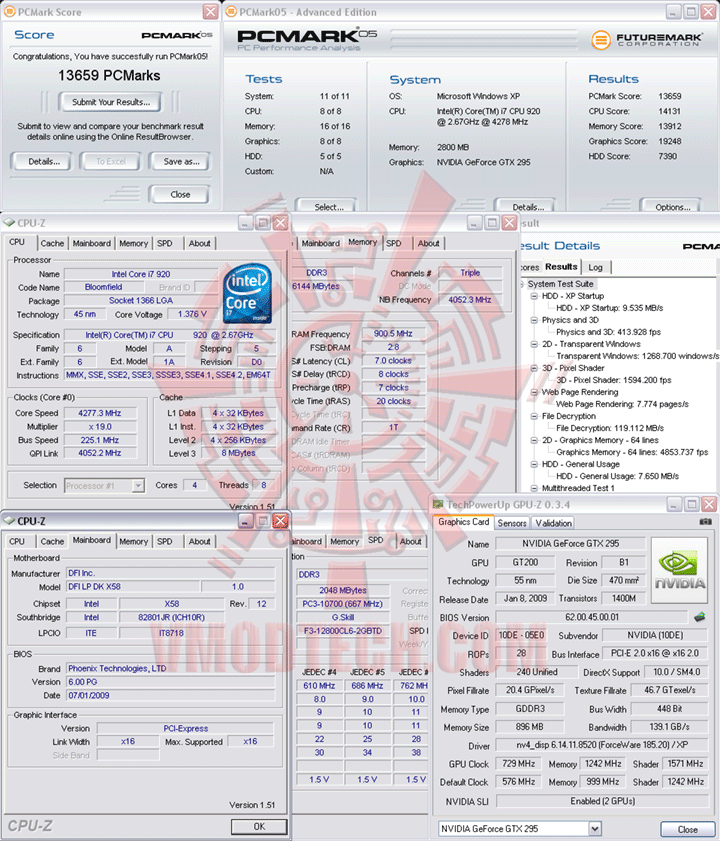Minimize the PCMark05 Advanced Edition window

673,12
